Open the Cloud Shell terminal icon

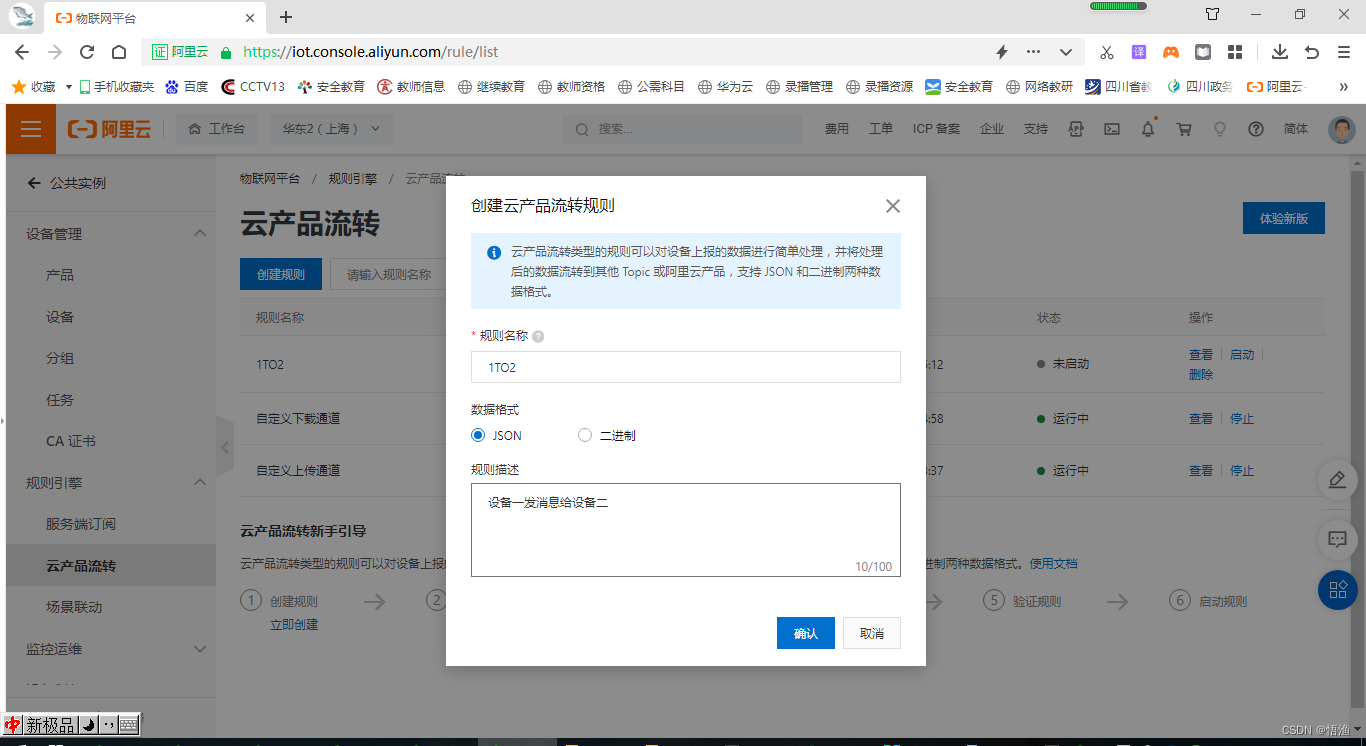coord(1112,129)
